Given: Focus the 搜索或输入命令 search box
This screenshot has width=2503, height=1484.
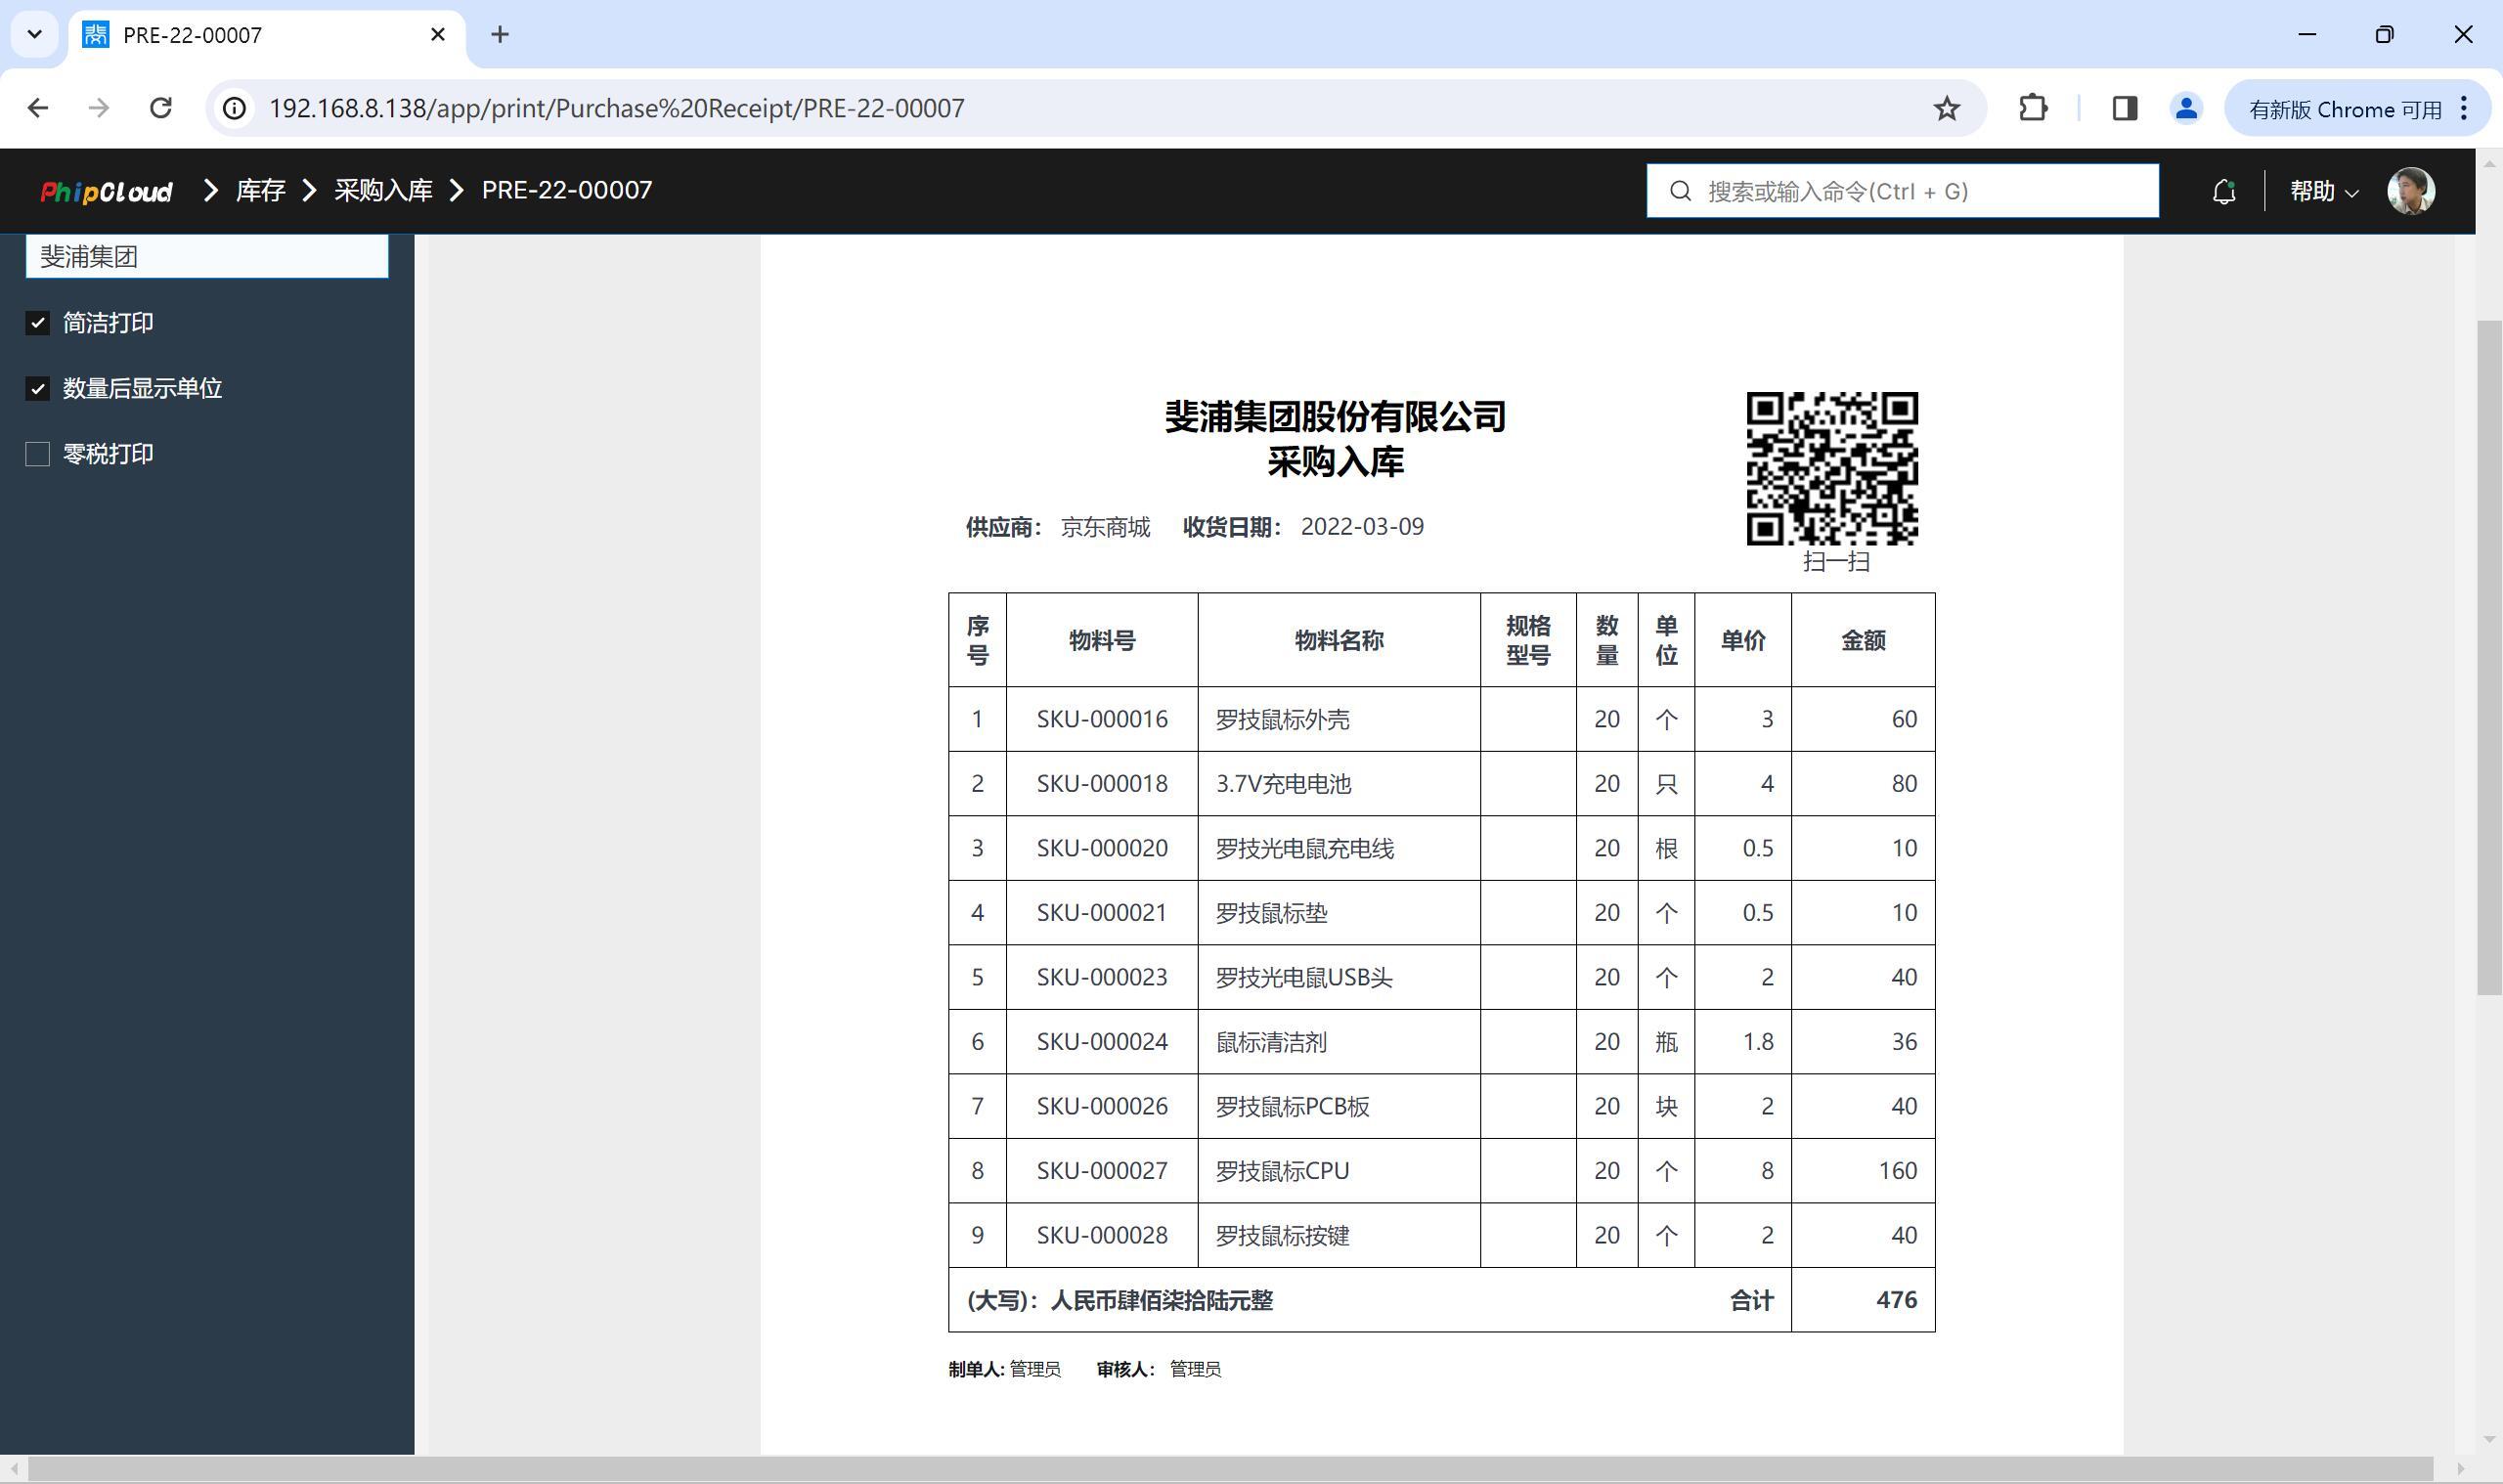Looking at the screenshot, I should pyautogui.click(x=1902, y=191).
